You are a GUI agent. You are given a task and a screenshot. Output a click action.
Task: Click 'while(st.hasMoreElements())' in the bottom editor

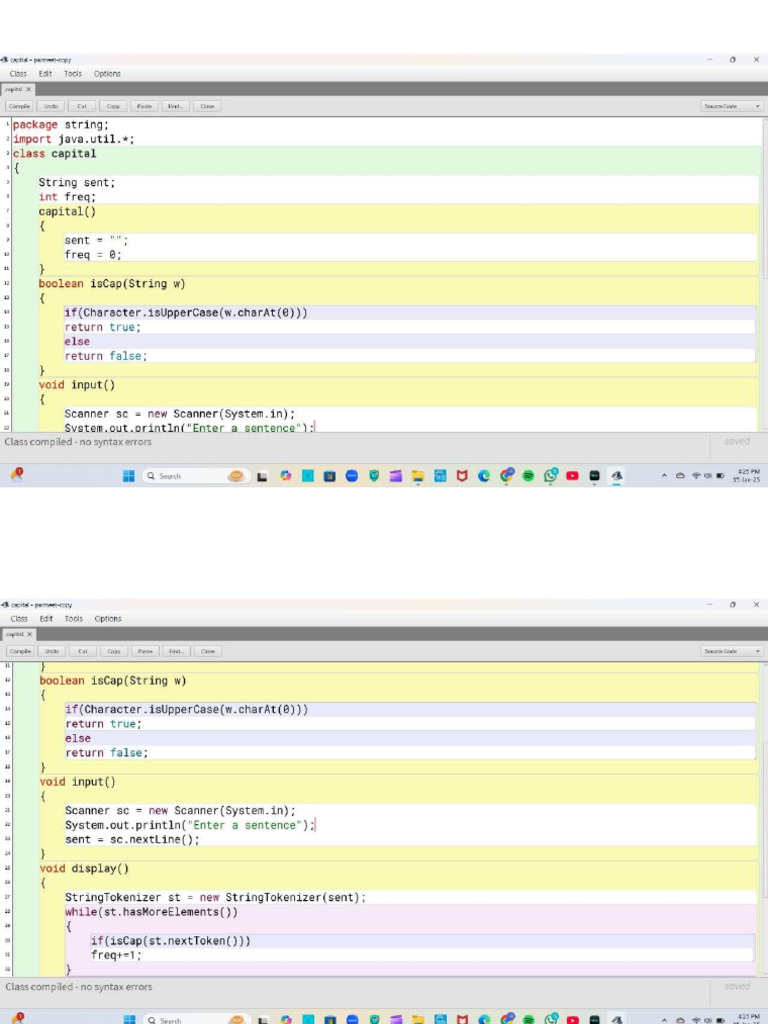click(x=152, y=912)
